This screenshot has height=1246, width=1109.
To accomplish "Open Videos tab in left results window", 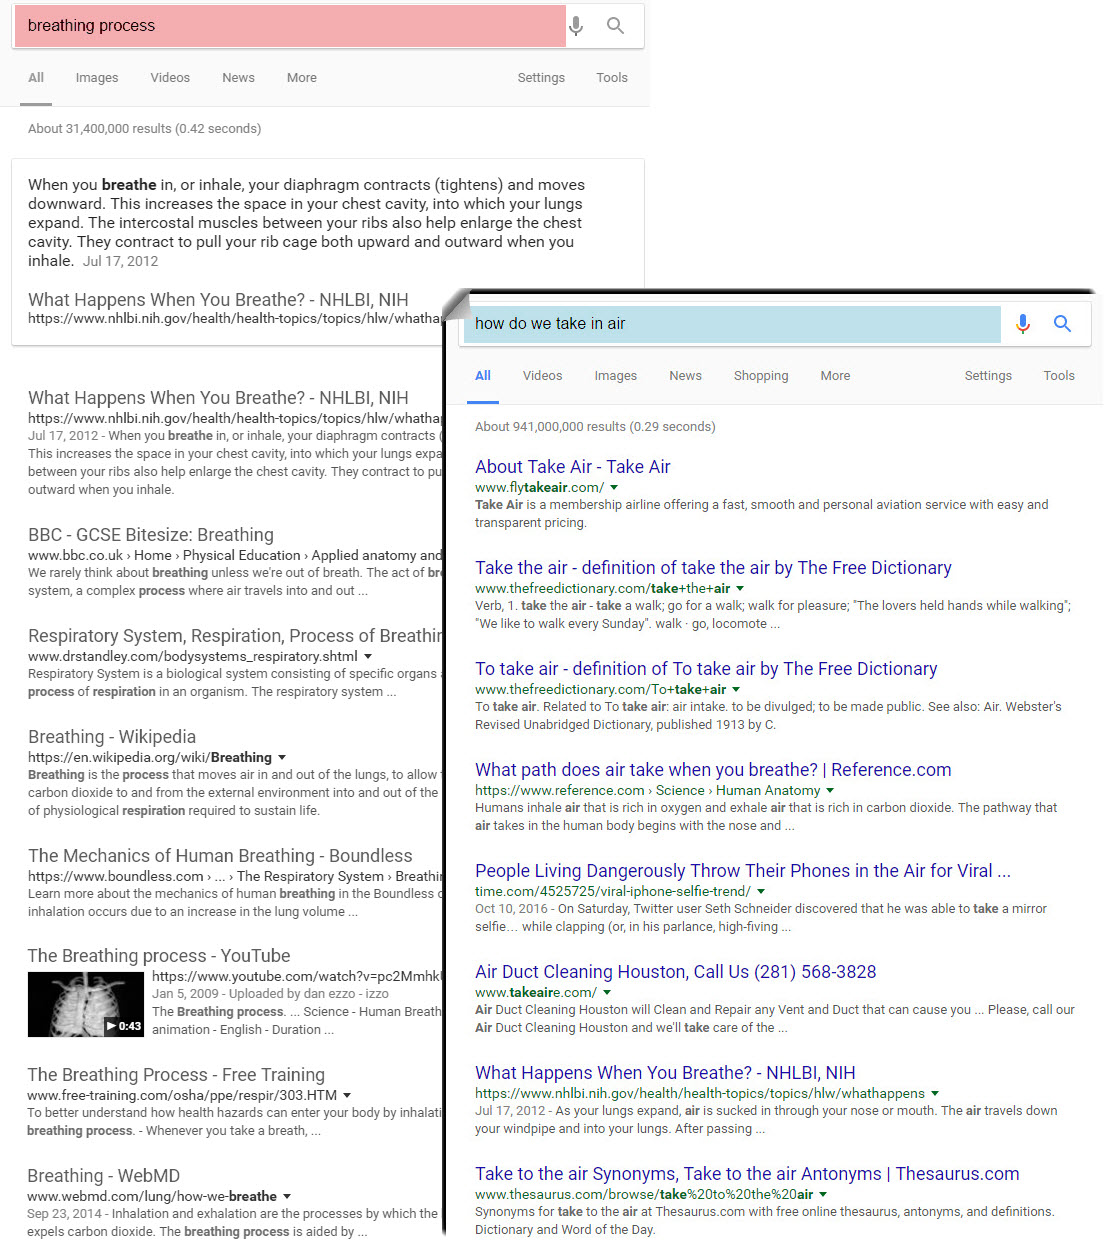I will (x=170, y=78).
